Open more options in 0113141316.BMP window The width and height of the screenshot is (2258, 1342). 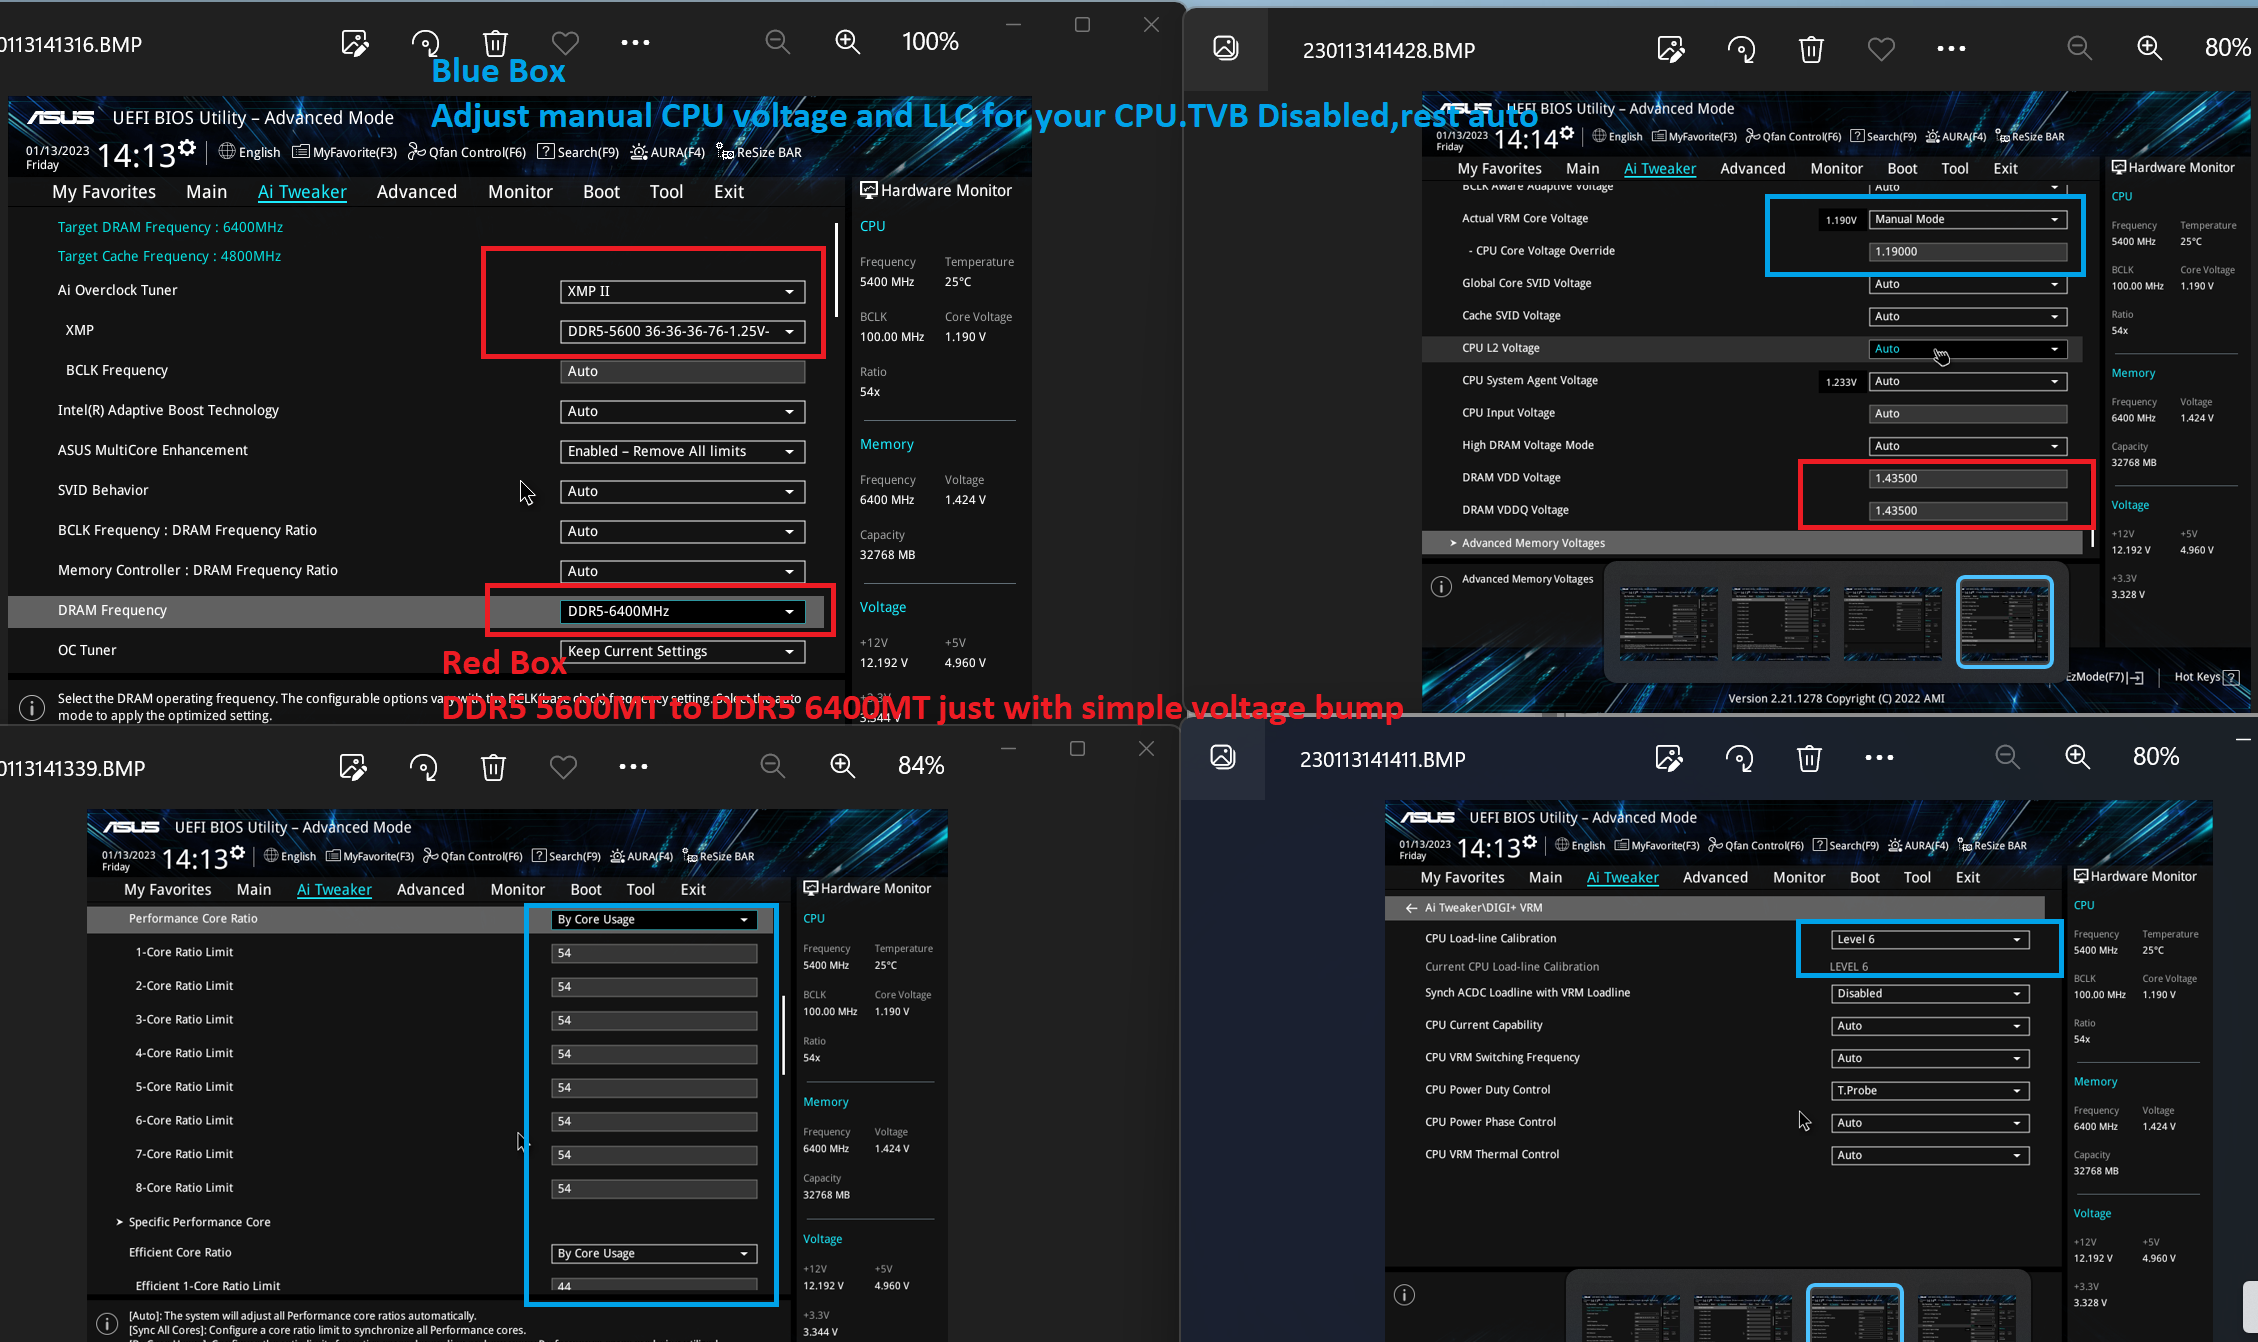pyautogui.click(x=635, y=42)
